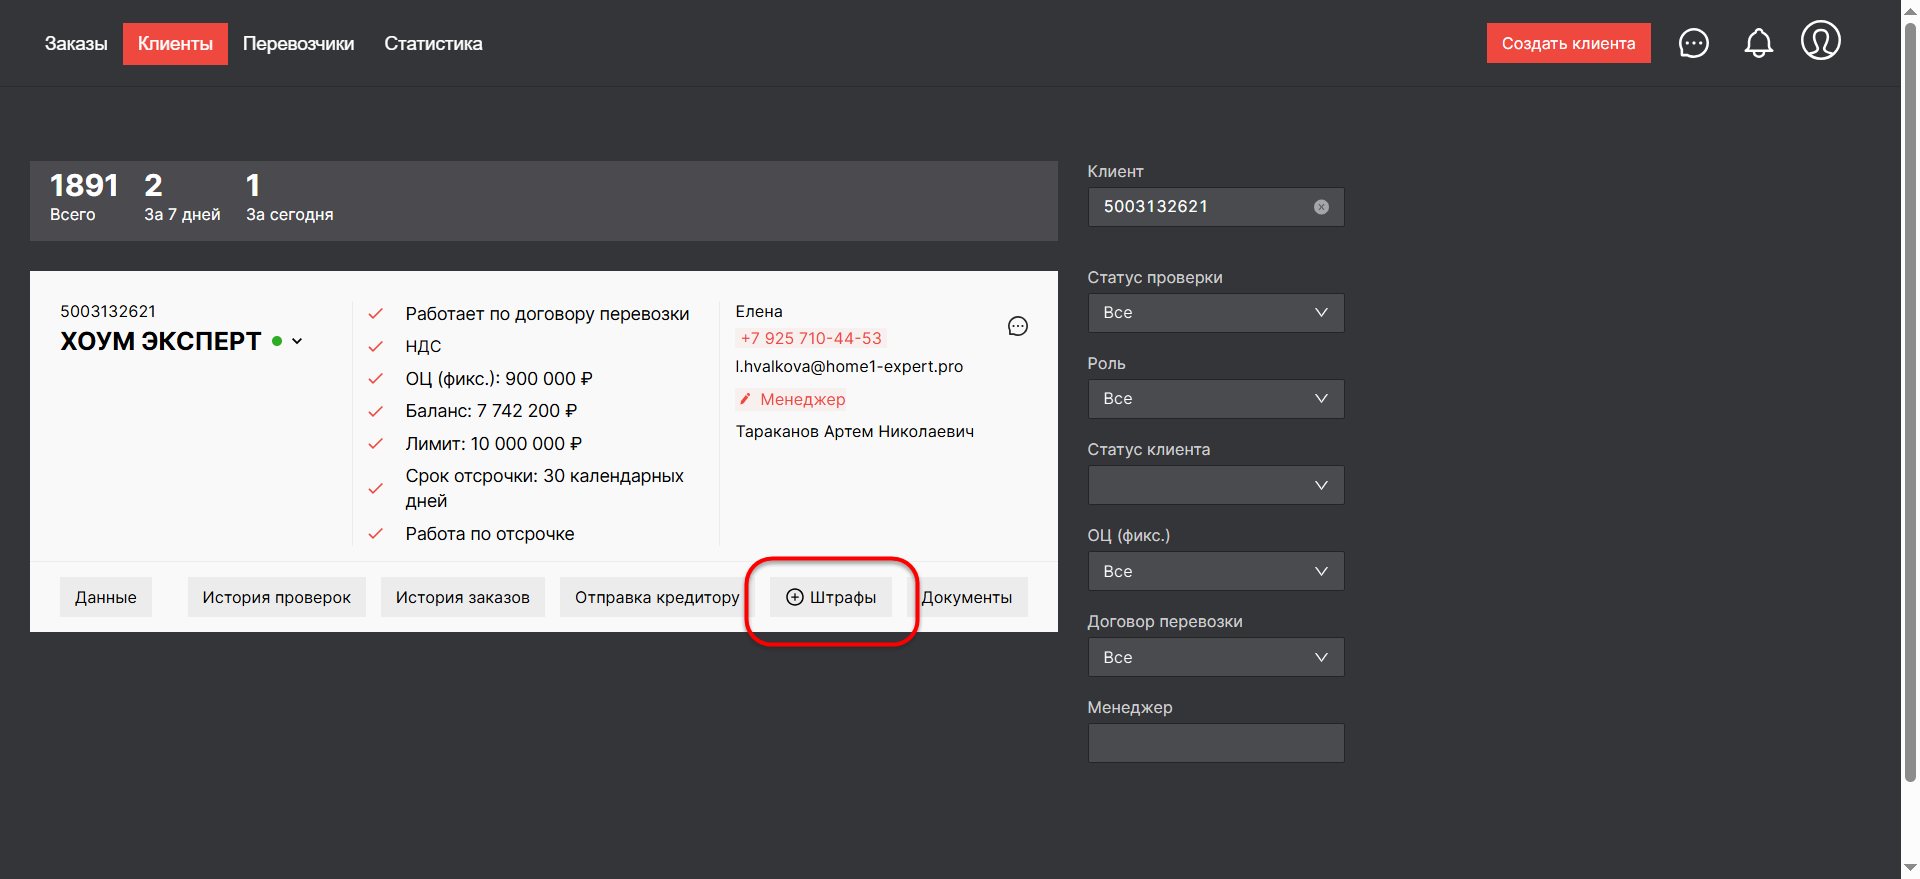The image size is (1920, 879).
Task: Switch to the Перевозчики section
Action: coord(298,44)
